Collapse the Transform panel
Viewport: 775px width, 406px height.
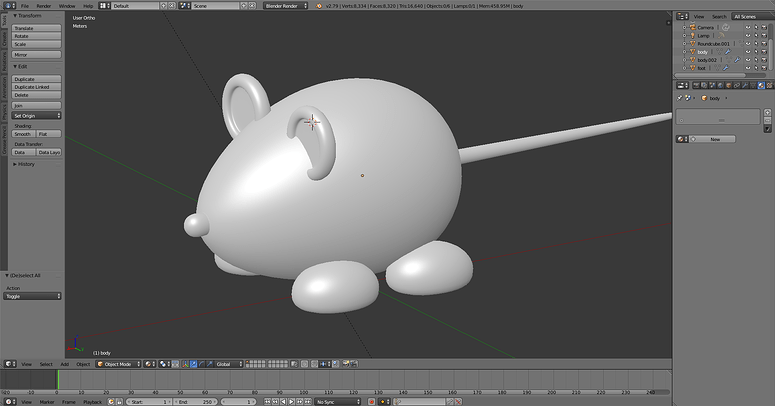(x=27, y=16)
